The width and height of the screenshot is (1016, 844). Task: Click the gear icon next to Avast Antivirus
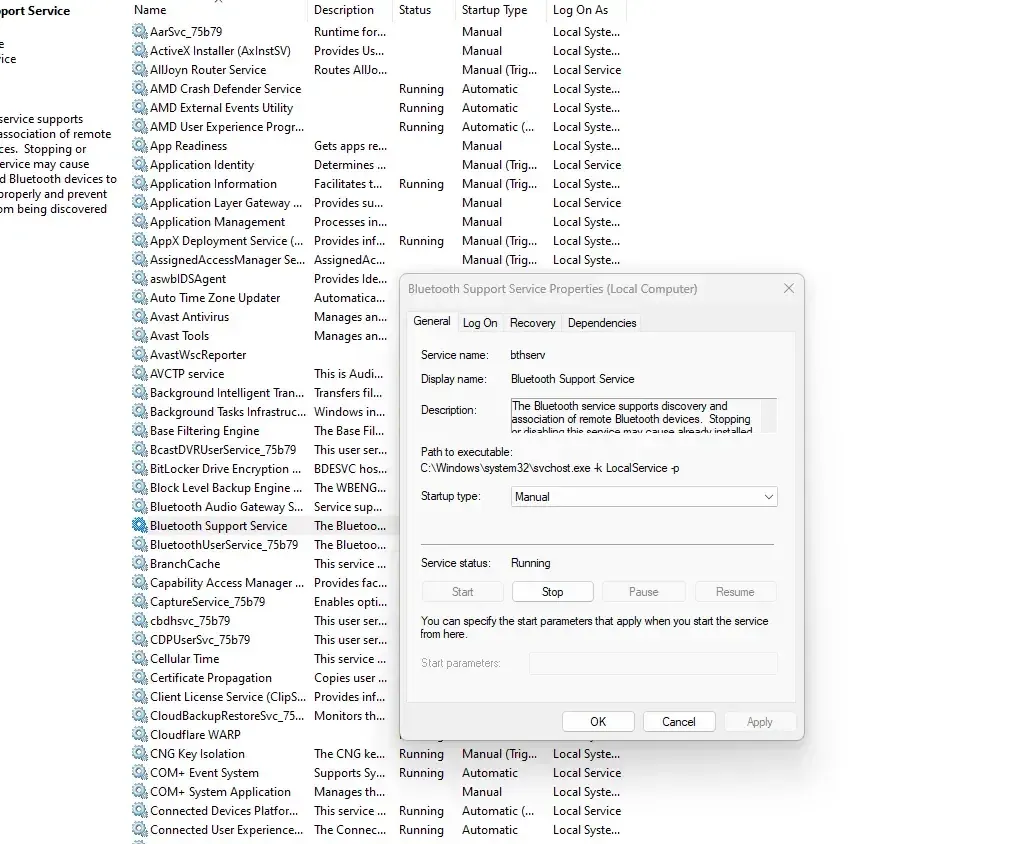pos(139,317)
